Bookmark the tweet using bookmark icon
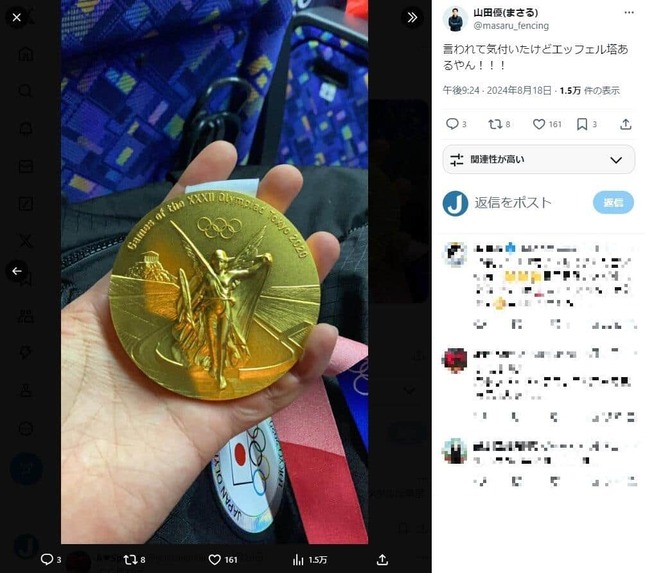The height and width of the screenshot is (573, 645). 582,124
